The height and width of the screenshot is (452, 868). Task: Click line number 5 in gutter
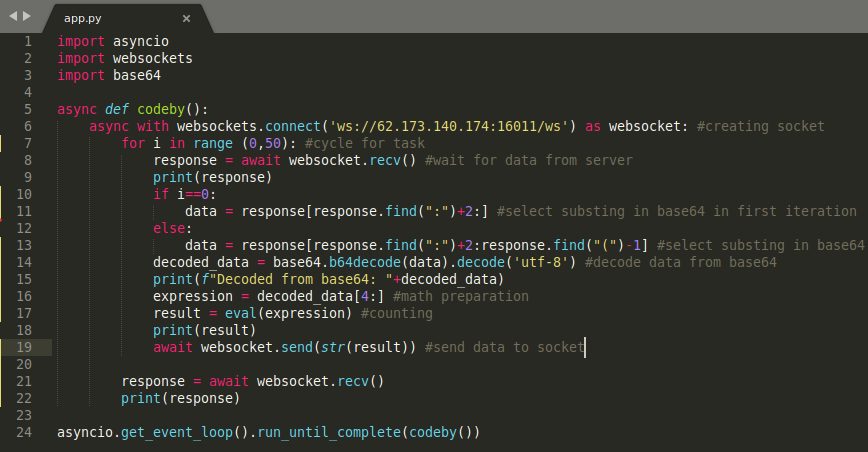pyautogui.click(x=28, y=110)
